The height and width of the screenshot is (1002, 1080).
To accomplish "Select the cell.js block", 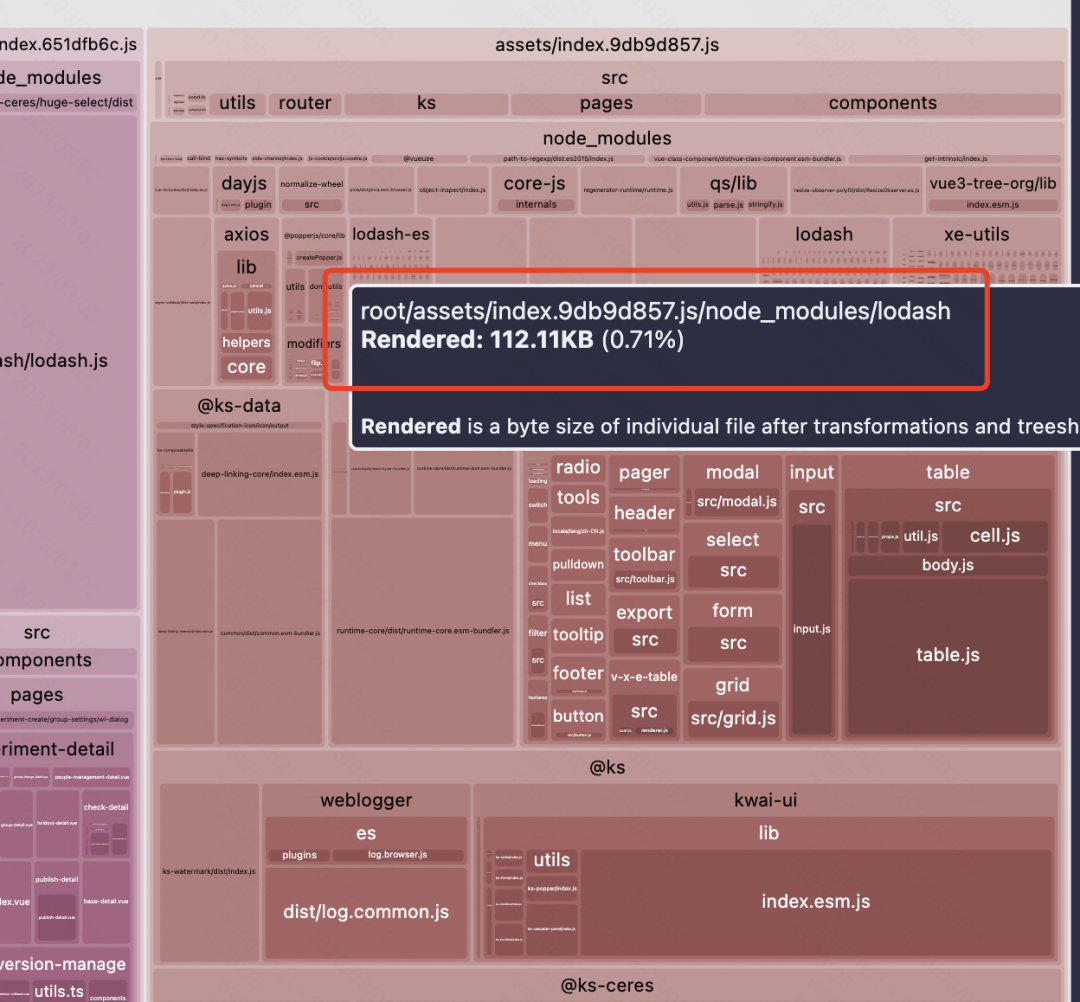I will tap(995, 536).
